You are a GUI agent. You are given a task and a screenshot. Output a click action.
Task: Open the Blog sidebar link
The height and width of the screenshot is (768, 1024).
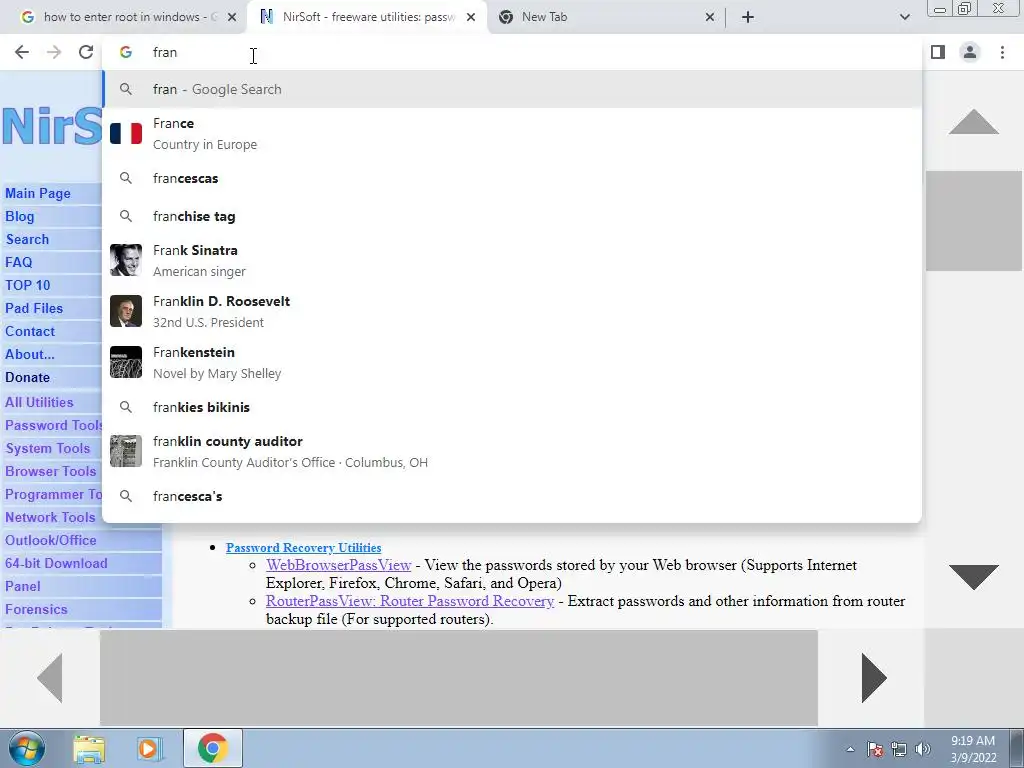(x=20, y=216)
